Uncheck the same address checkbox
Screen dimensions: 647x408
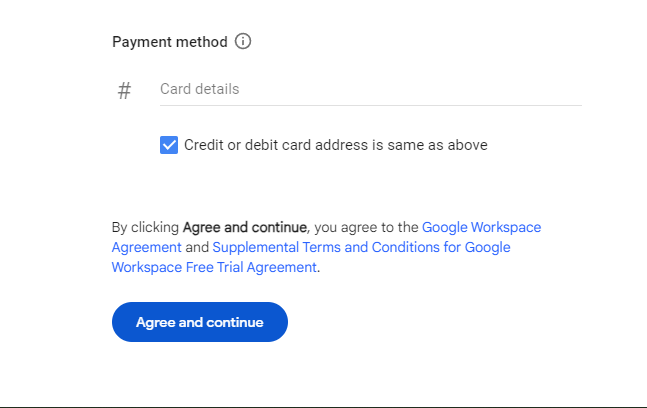(x=169, y=145)
